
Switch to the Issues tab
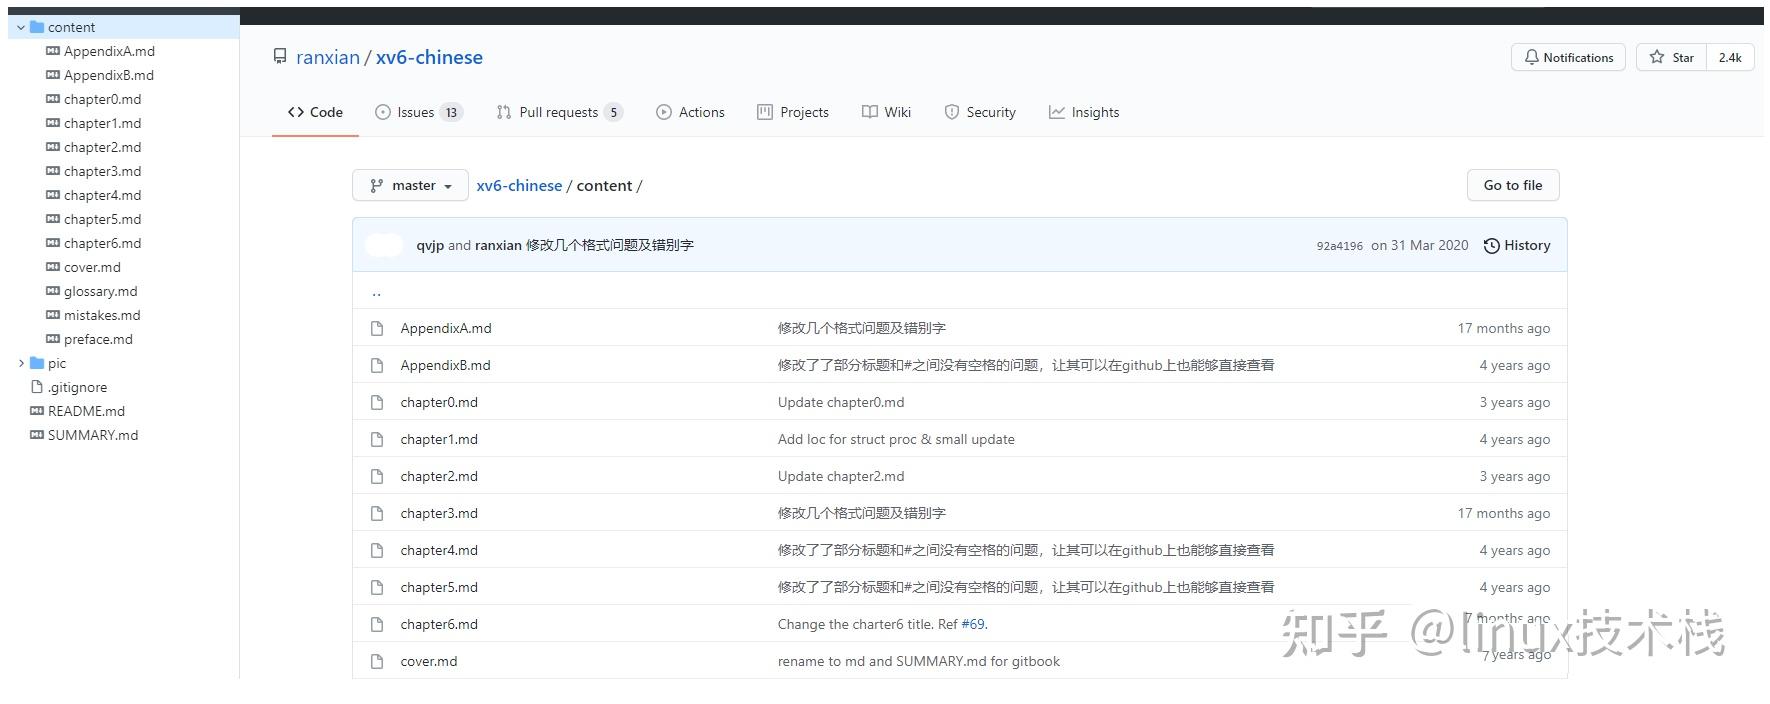pos(416,113)
